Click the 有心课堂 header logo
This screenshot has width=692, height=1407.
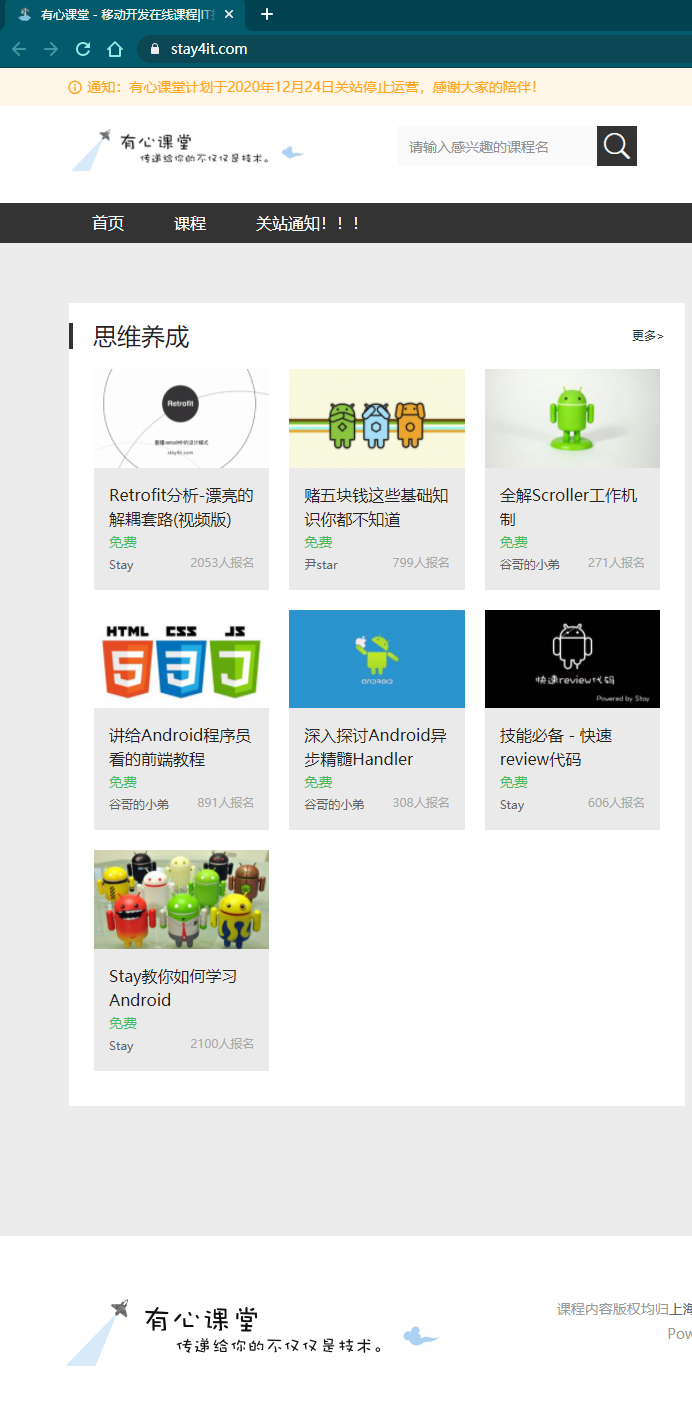[x=187, y=150]
